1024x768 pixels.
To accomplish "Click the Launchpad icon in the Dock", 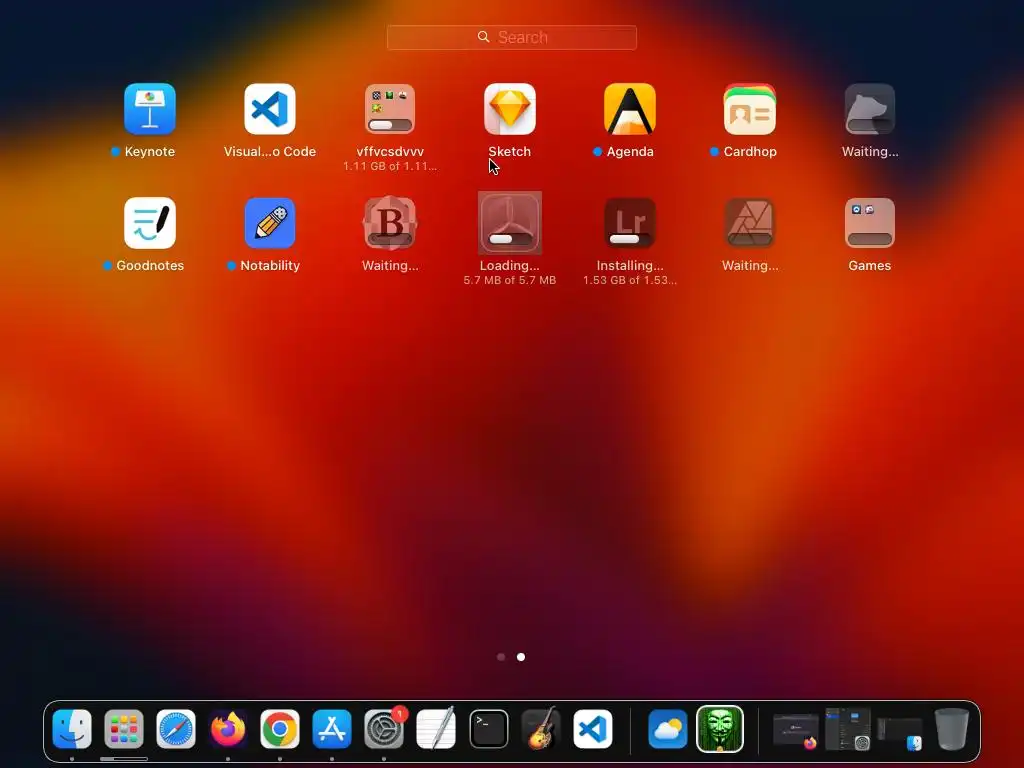I will [x=123, y=729].
